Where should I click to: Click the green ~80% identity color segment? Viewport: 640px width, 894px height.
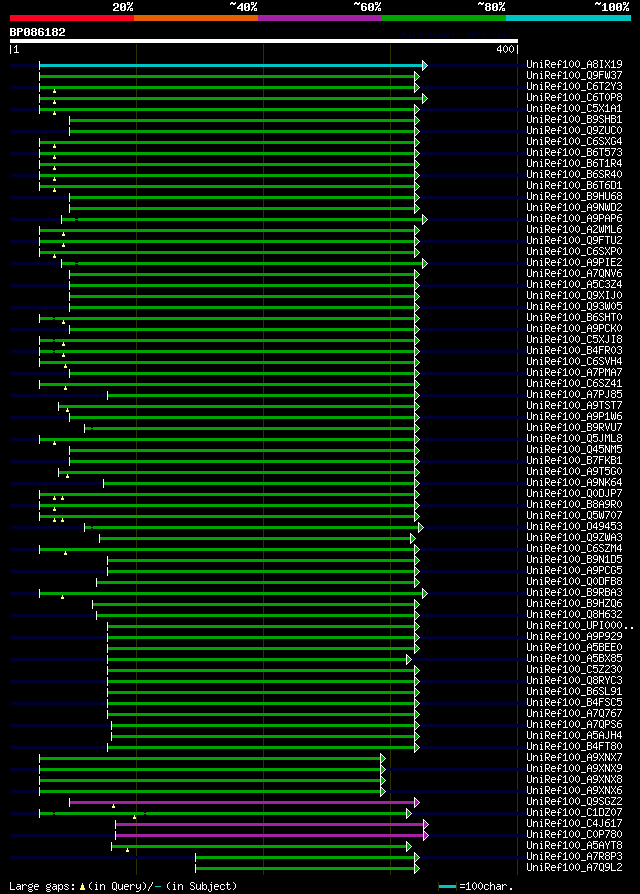444,18
